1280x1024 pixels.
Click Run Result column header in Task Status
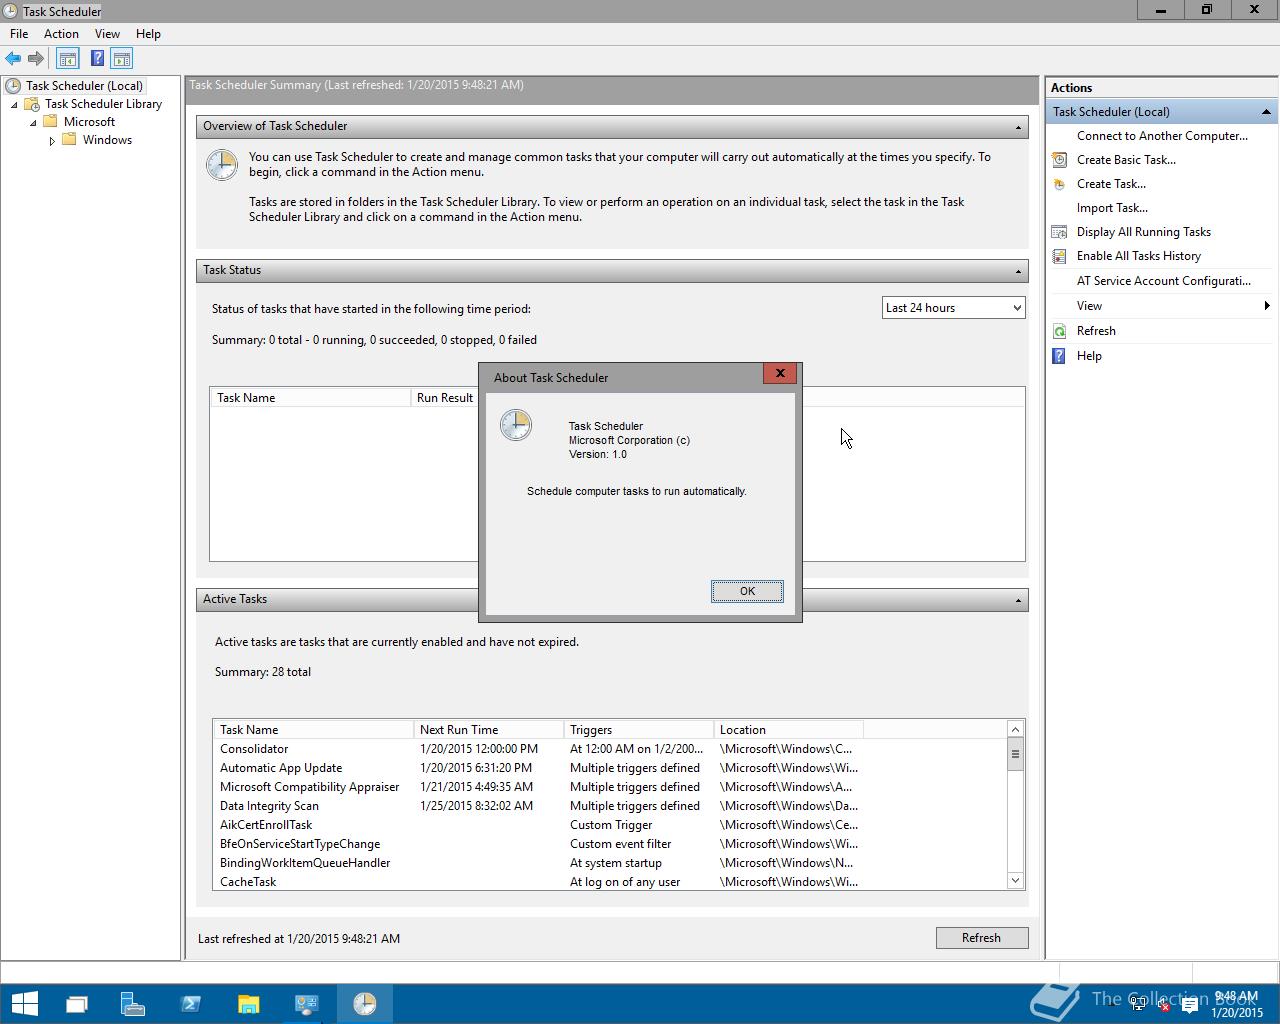click(445, 398)
